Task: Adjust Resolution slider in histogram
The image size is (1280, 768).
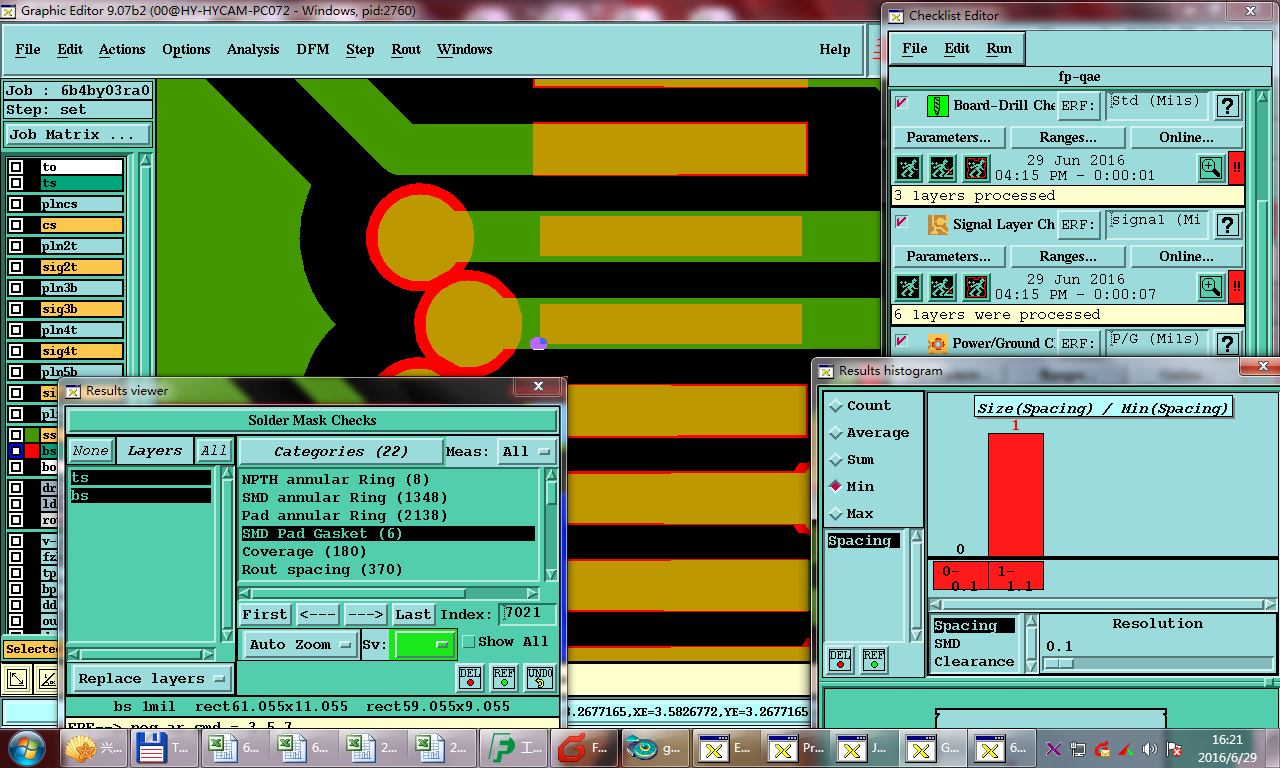Action: [1058, 663]
